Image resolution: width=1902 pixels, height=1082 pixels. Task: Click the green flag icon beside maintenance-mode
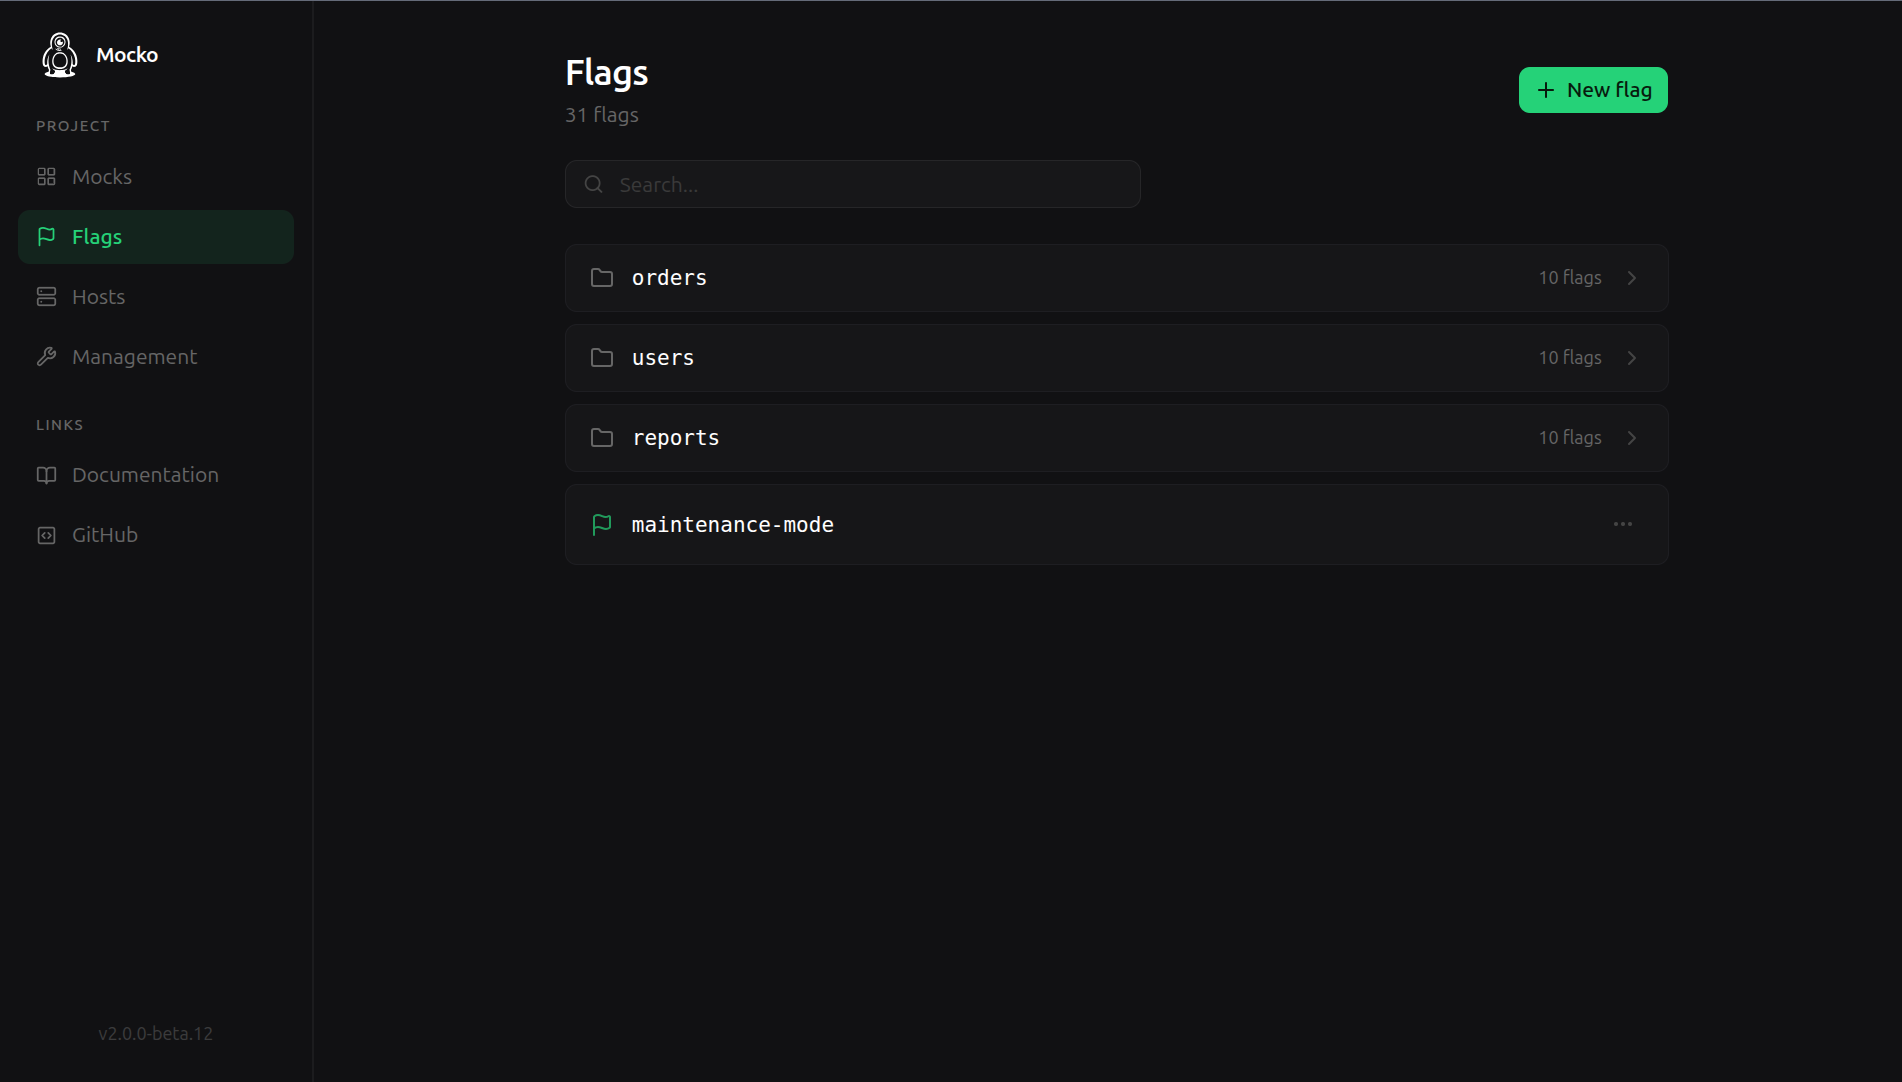[602, 525]
